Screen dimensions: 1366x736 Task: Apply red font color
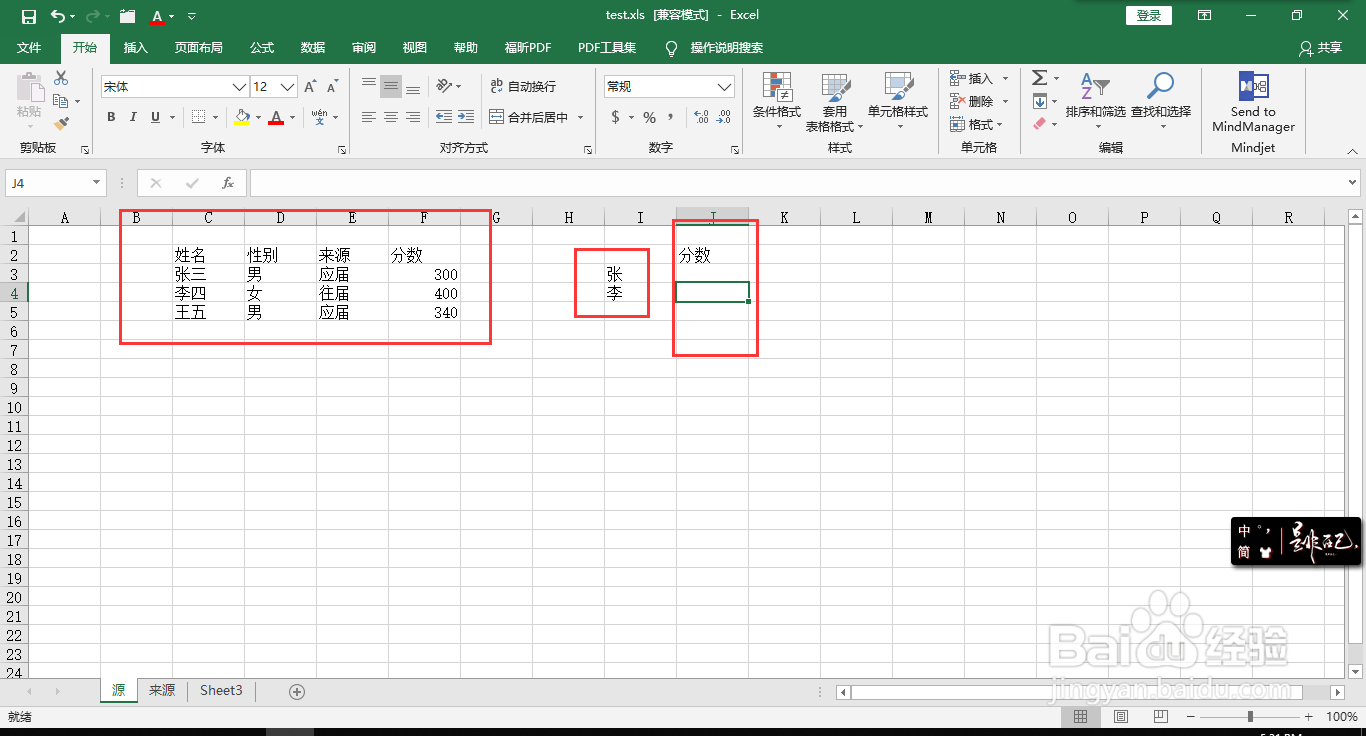point(277,117)
